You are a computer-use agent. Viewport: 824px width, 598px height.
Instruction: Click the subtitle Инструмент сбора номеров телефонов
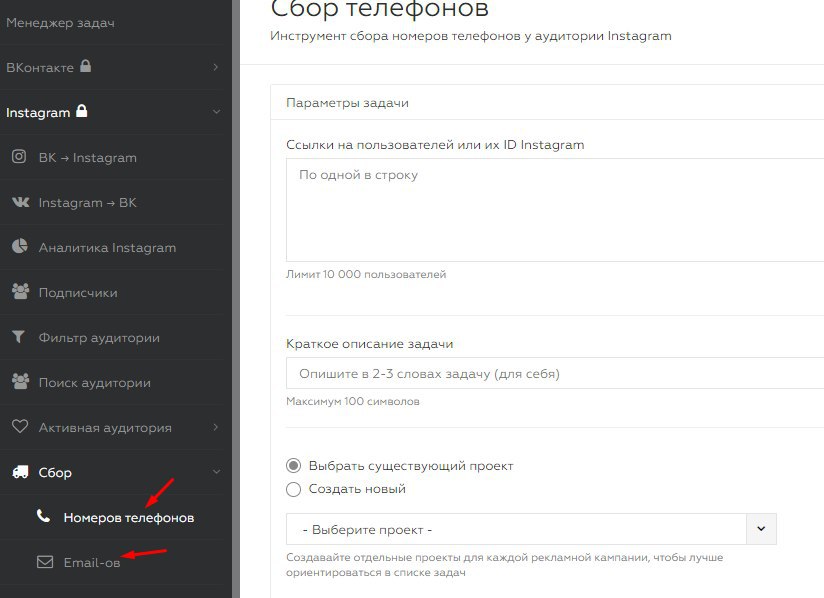pos(471,36)
